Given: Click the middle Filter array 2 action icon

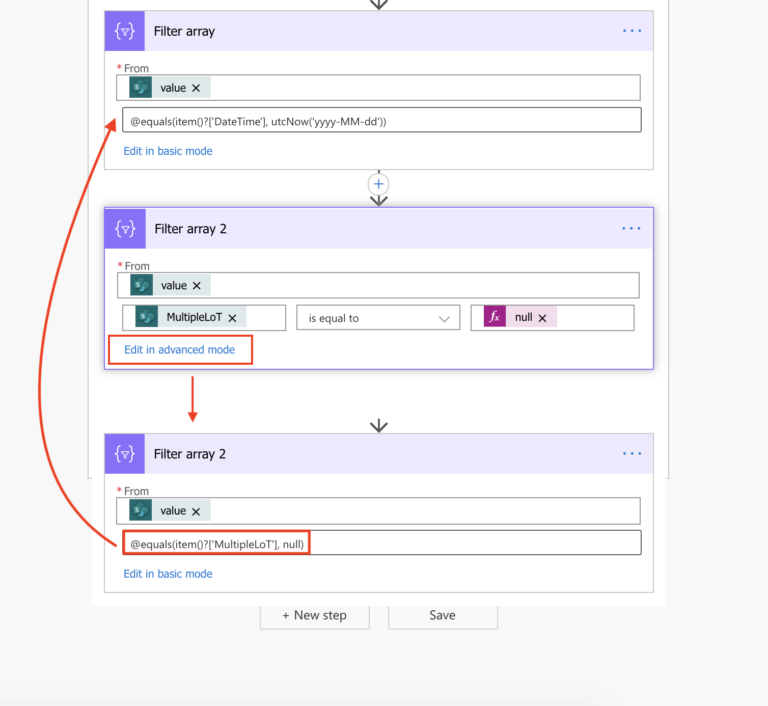Looking at the screenshot, I should 125,228.
